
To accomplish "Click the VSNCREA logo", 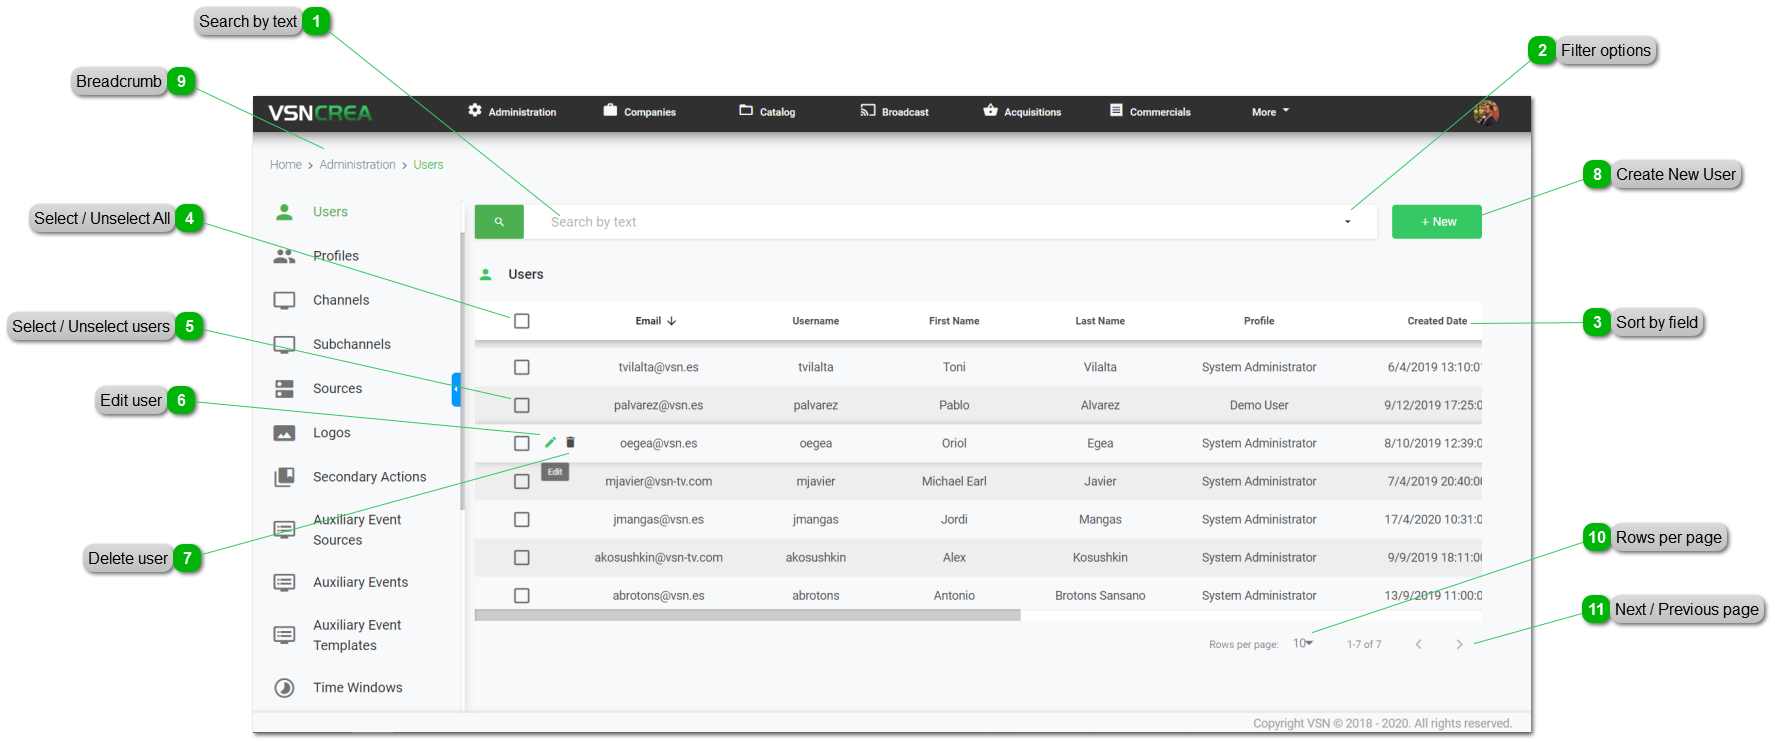I will click(x=320, y=113).
